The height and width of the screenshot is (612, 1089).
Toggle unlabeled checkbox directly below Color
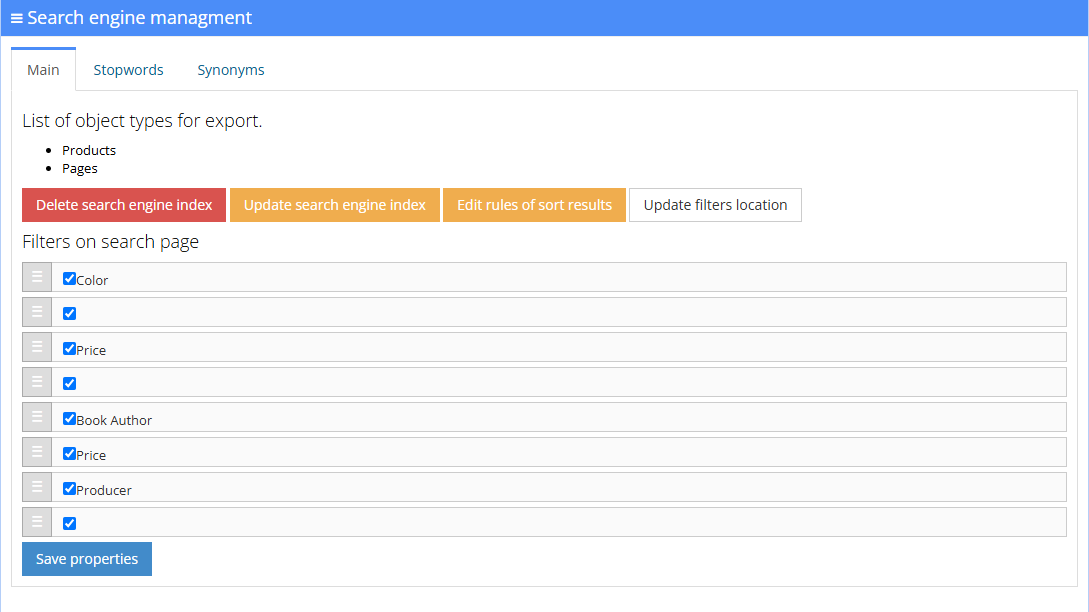(69, 313)
